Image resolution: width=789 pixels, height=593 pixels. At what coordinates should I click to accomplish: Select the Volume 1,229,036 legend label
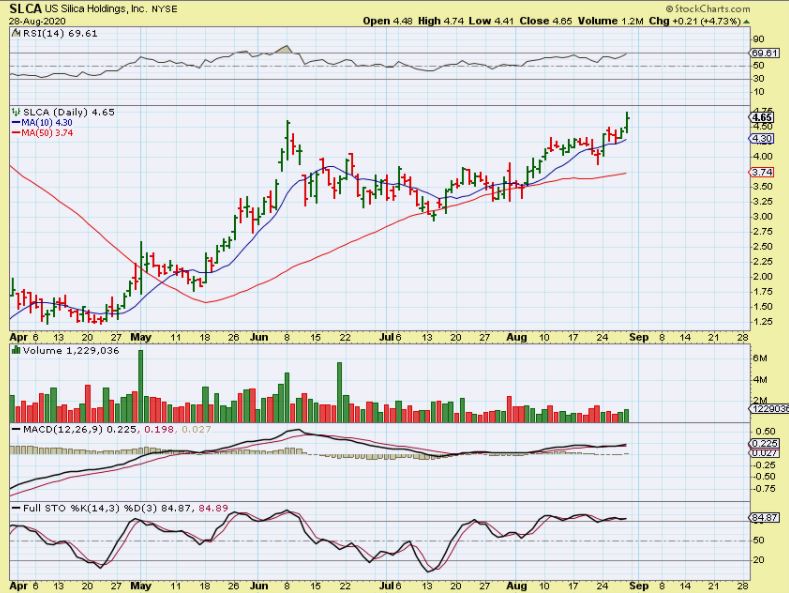pos(71,351)
